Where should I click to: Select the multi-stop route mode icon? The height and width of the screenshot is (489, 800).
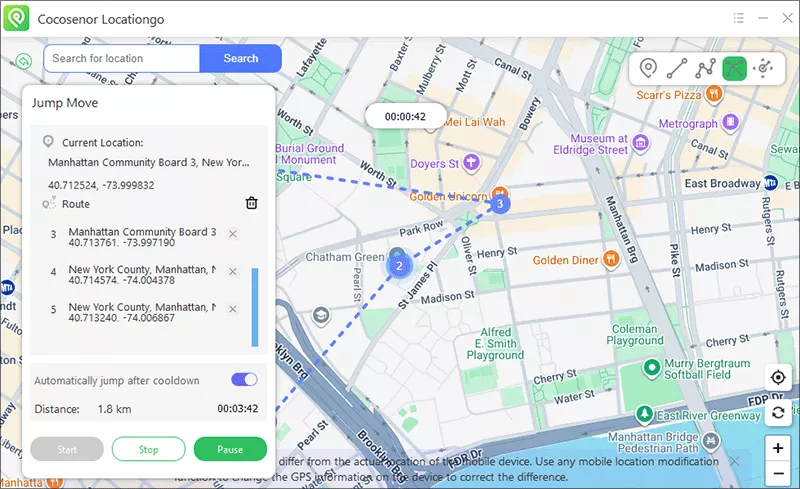(706, 68)
